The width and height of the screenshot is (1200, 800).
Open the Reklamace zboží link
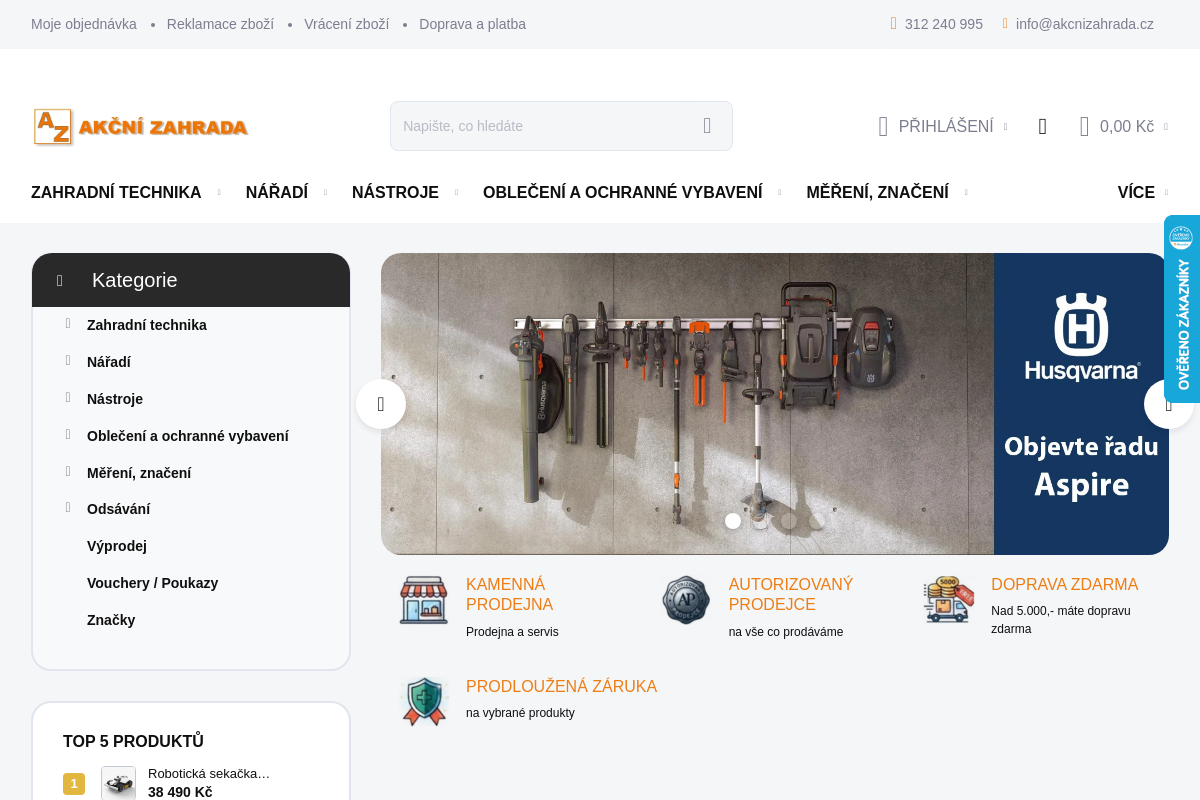tap(220, 24)
